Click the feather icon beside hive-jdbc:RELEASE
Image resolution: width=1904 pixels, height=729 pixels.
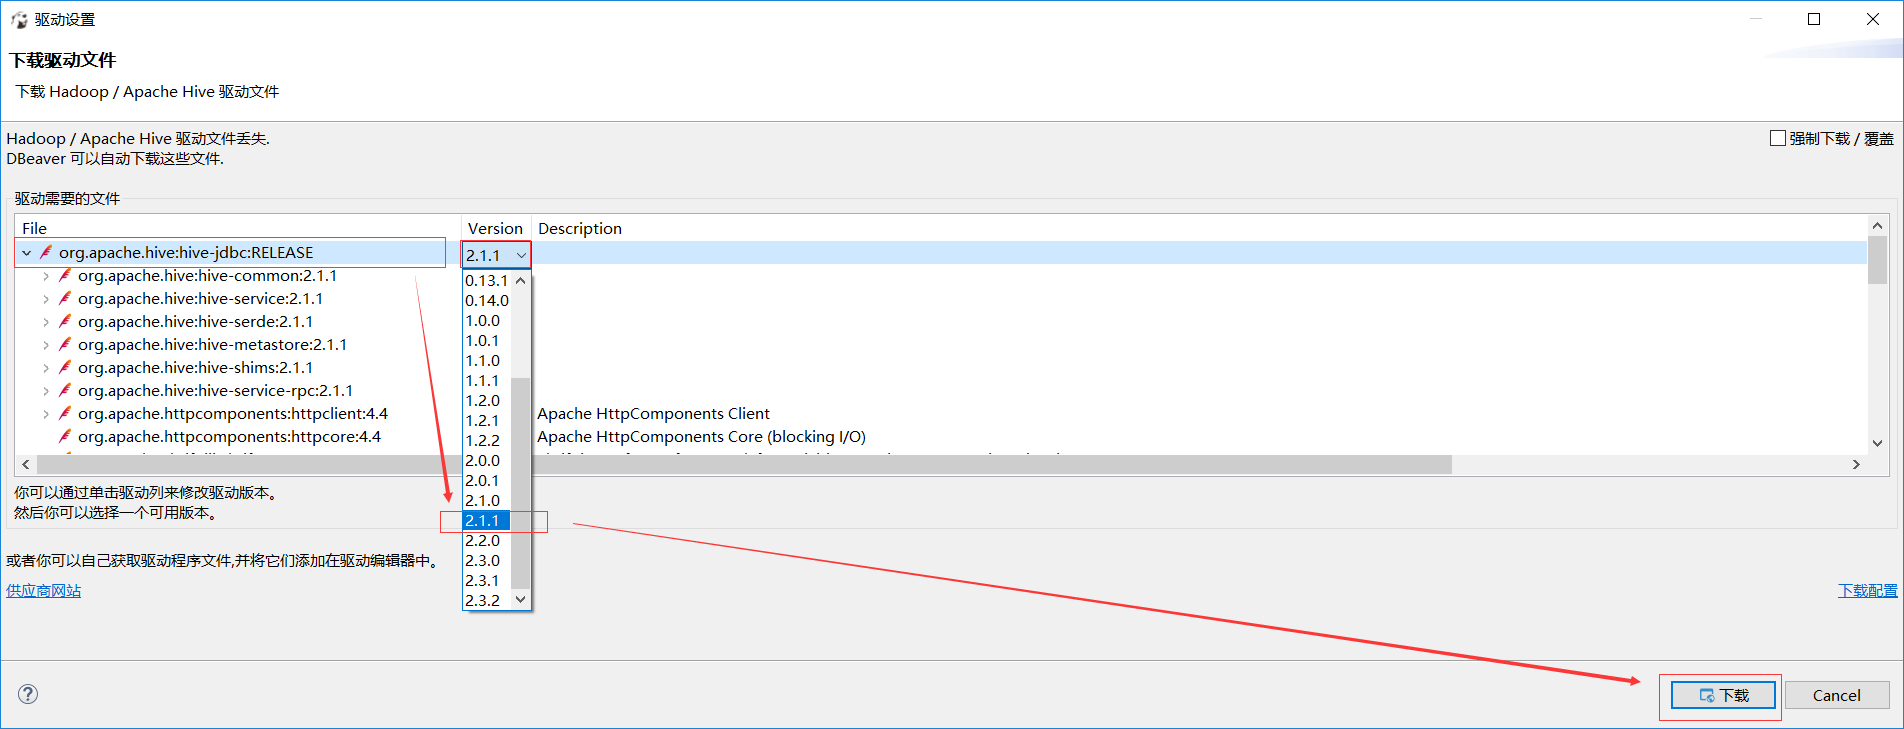pos(46,253)
